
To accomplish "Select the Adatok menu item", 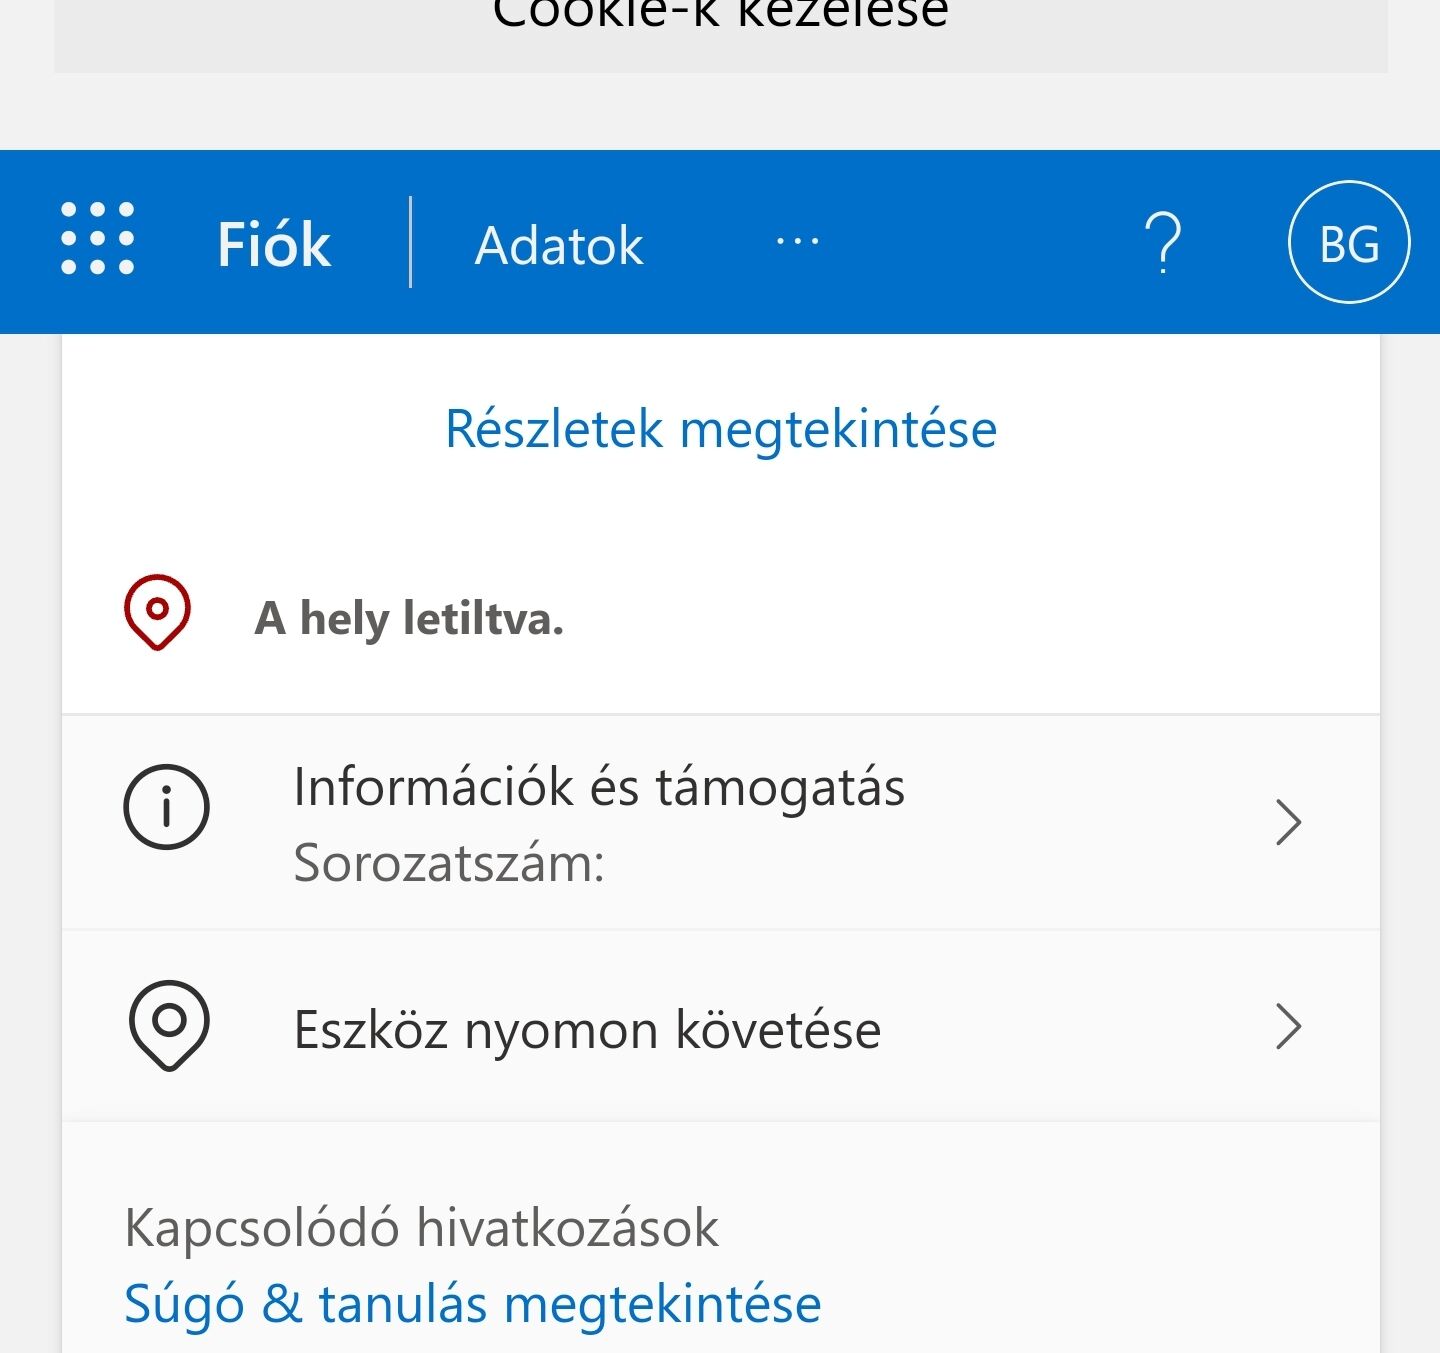I will pos(559,245).
